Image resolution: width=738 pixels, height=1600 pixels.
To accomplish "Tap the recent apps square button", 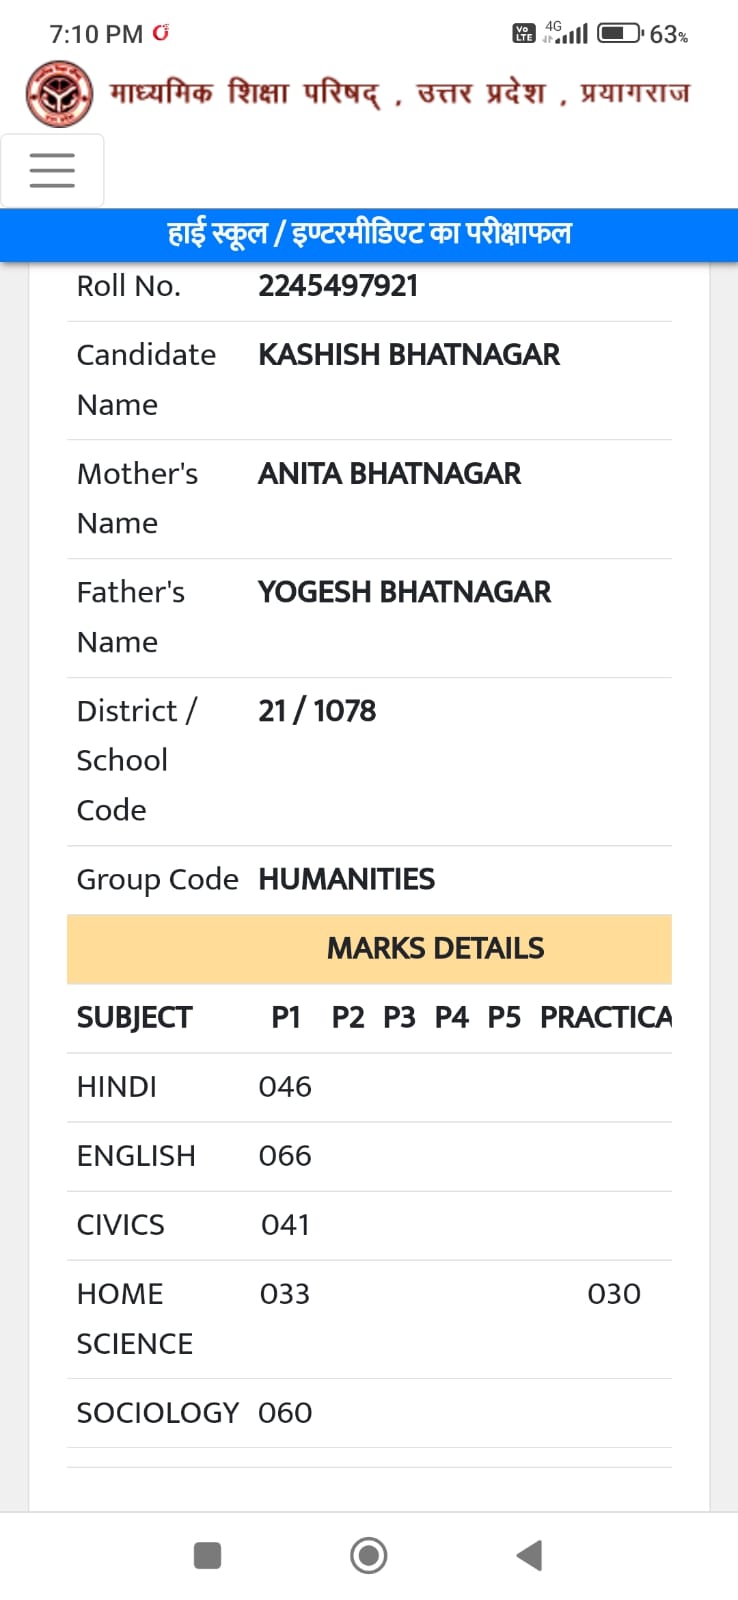I will (207, 1555).
